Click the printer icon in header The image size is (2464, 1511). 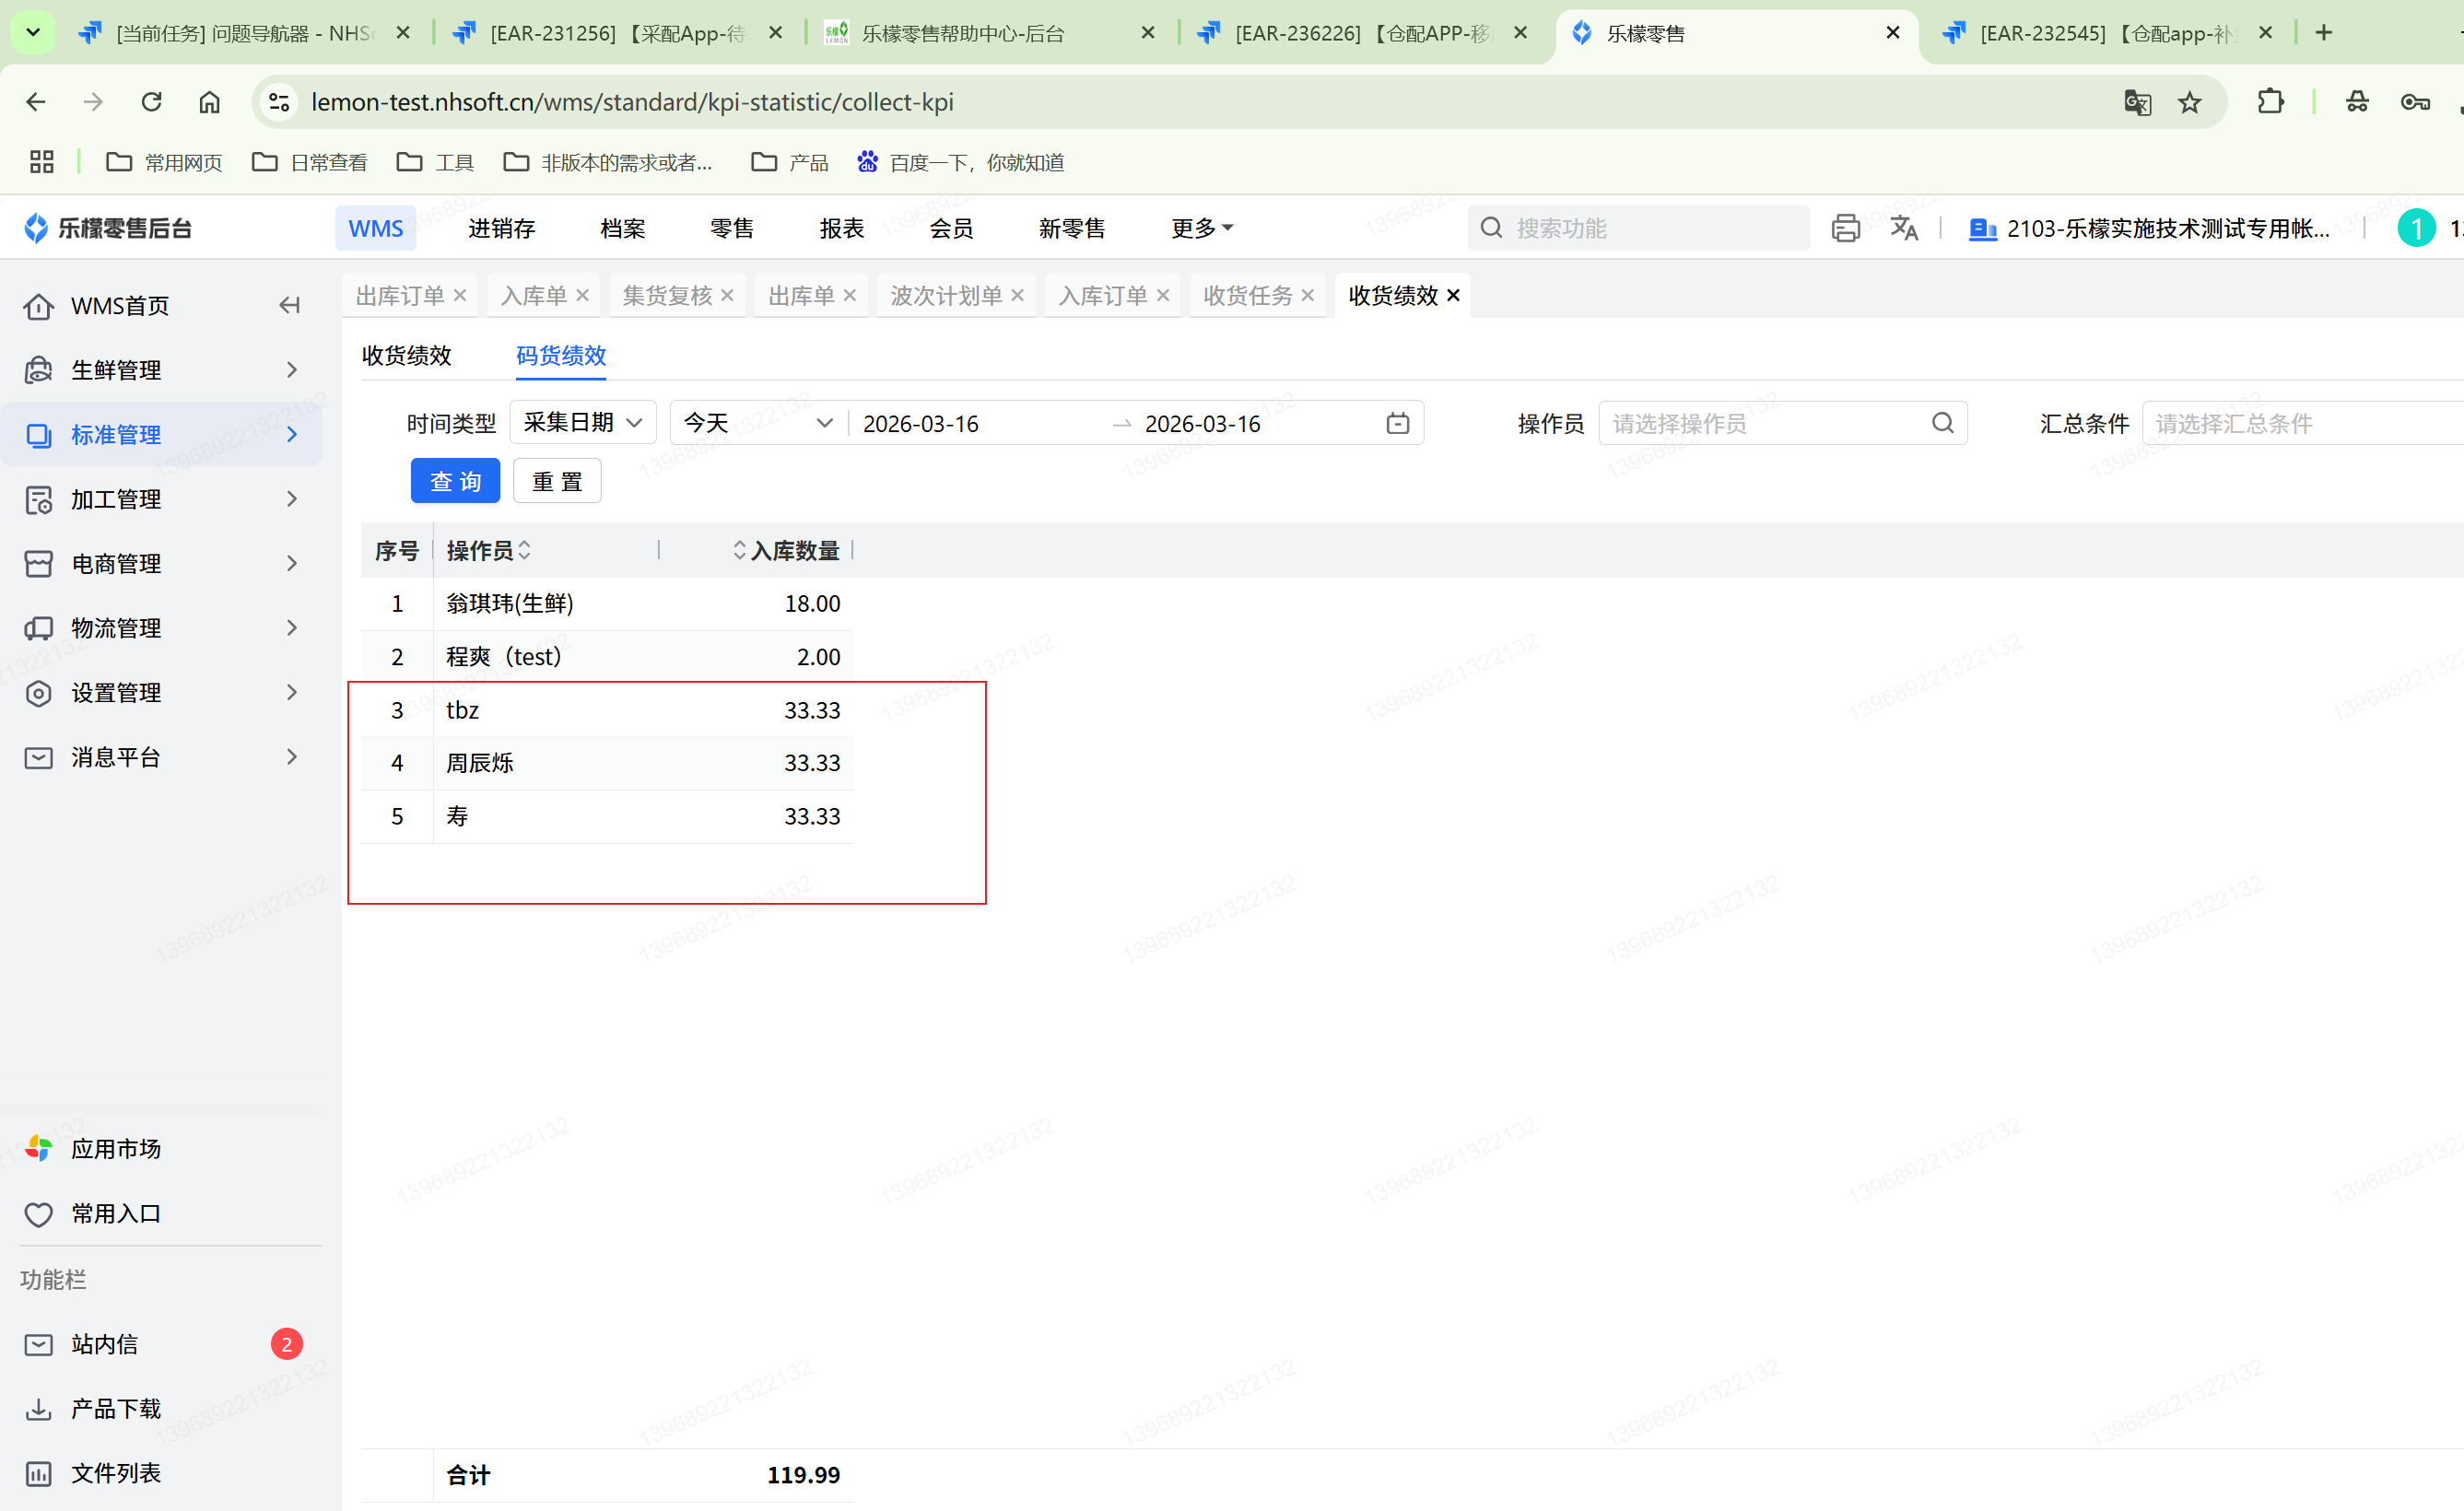tap(1845, 228)
